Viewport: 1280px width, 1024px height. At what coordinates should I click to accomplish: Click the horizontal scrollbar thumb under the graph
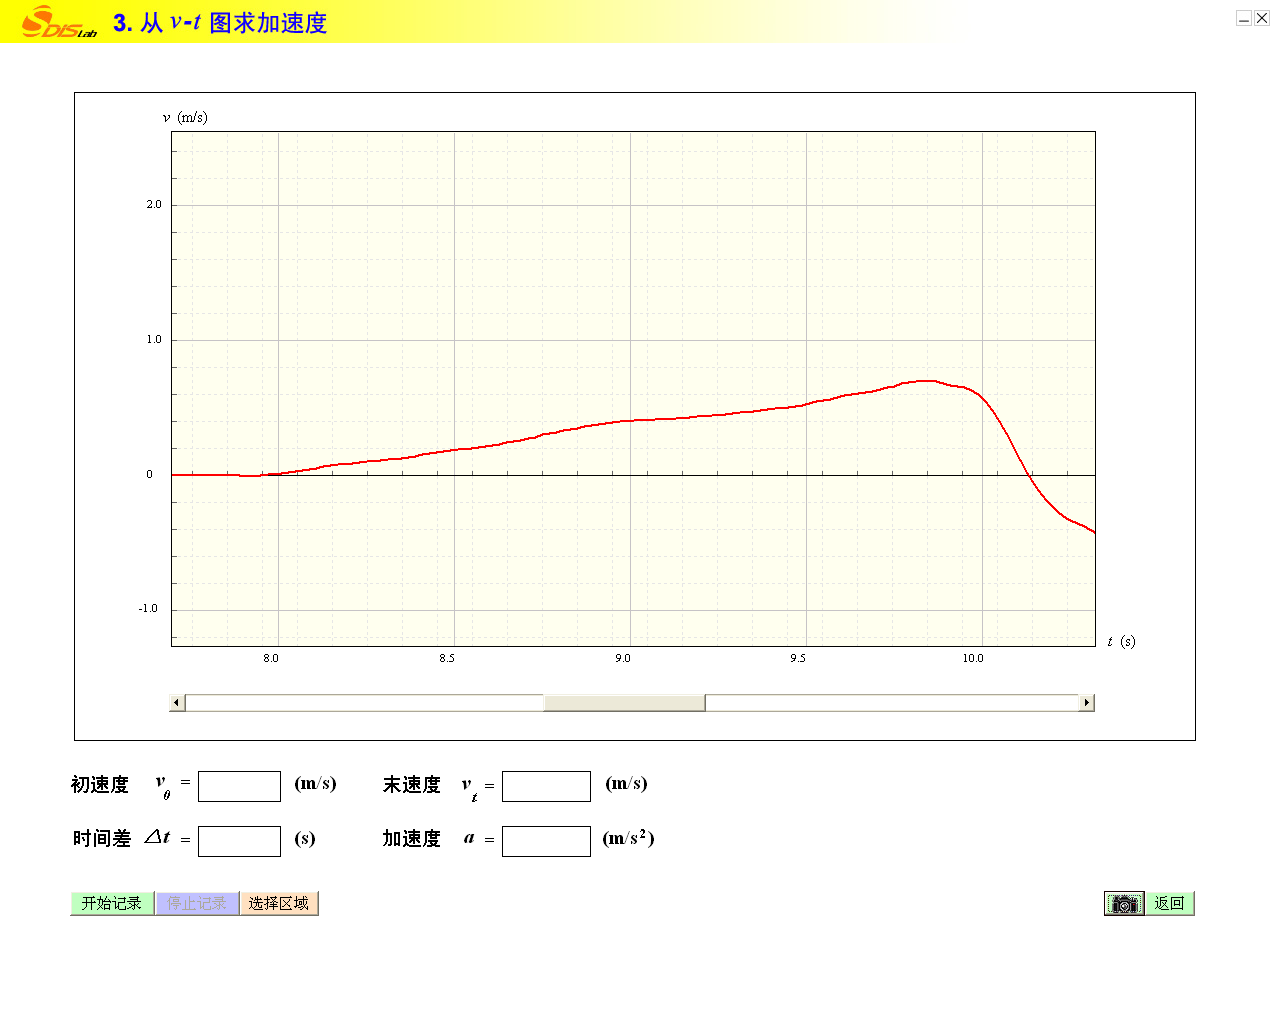point(624,703)
